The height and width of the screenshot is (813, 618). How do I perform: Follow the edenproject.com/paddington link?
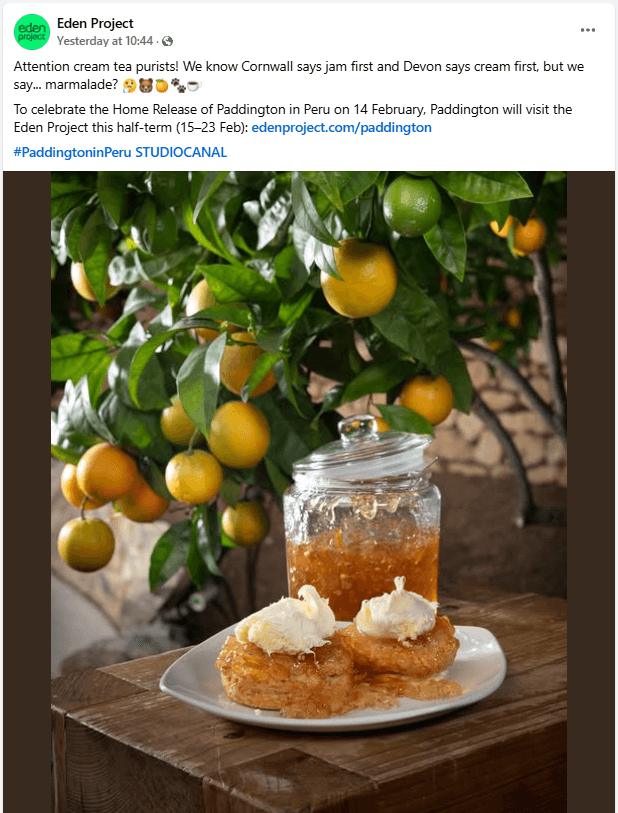[341, 128]
